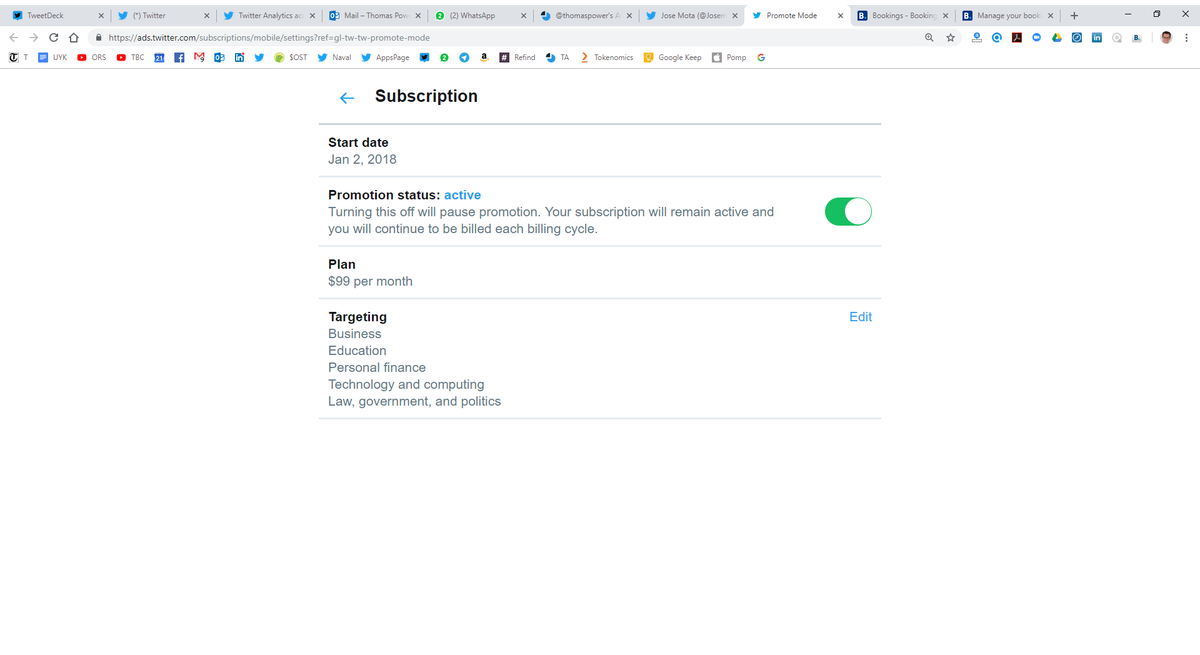Viewport: 1200px width, 655px height.
Task: Open the Outlook bookmark icon
Action: 218,57
